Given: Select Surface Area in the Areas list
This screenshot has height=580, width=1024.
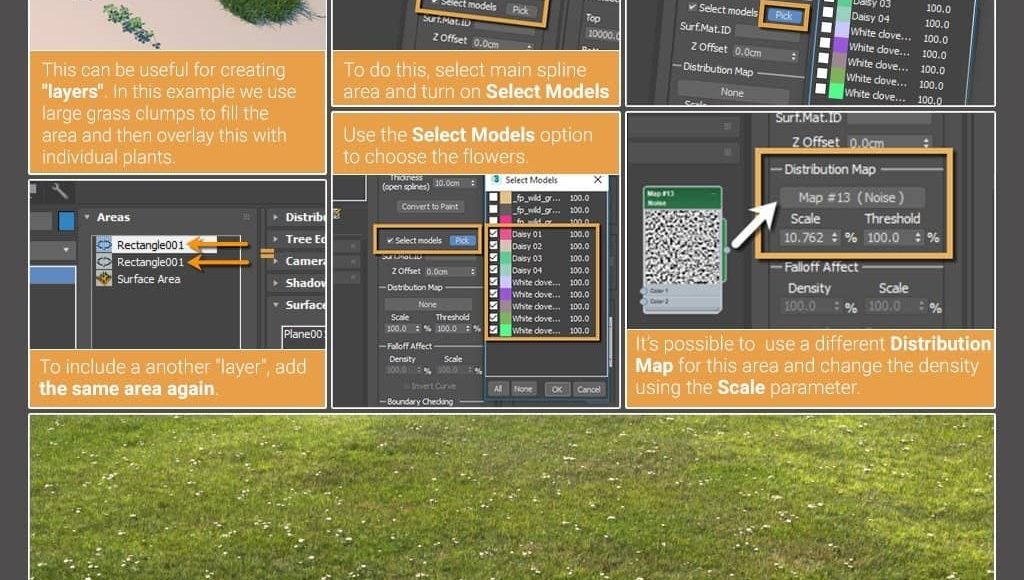Looking at the screenshot, I should coord(148,279).
